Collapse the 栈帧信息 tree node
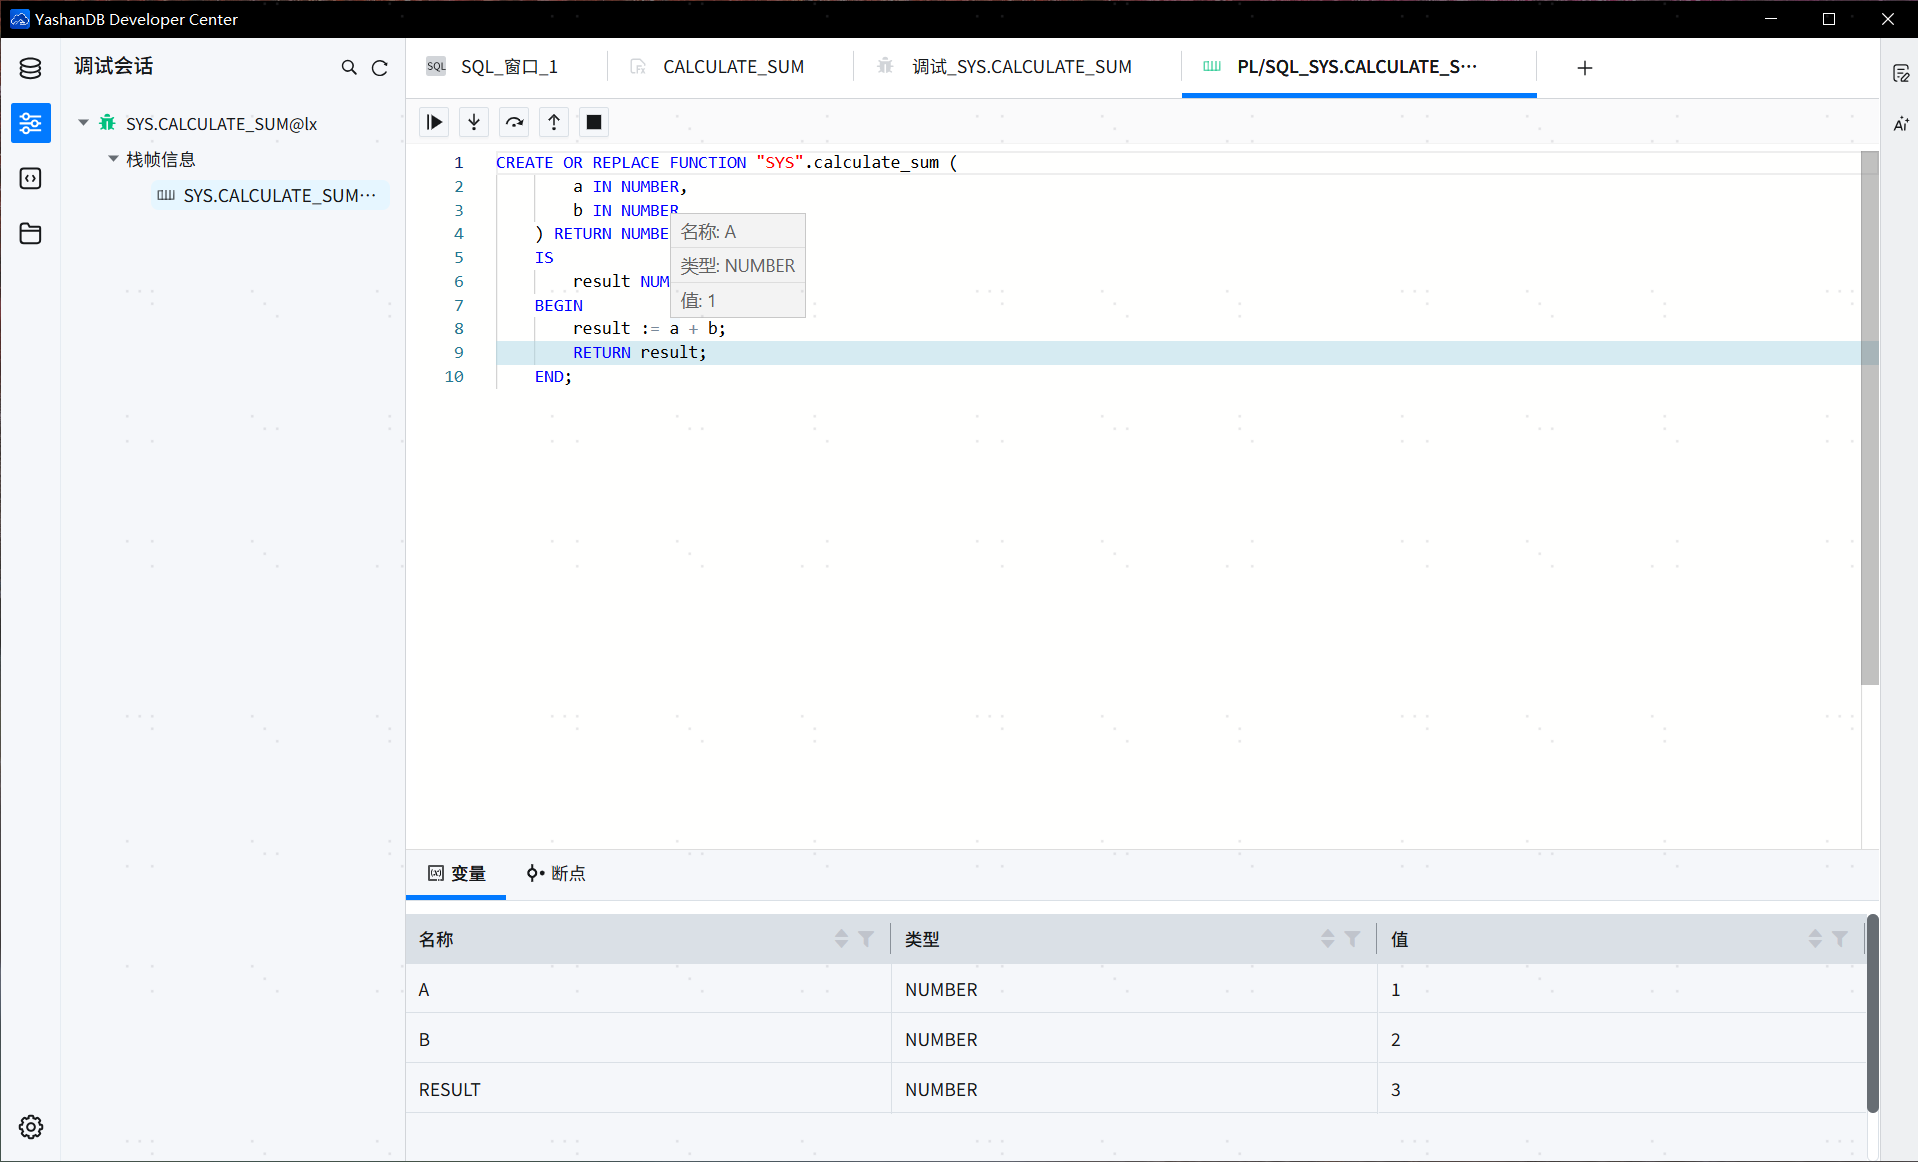The height and width of the screenshot is (1162, 1918). pos(113,159)
